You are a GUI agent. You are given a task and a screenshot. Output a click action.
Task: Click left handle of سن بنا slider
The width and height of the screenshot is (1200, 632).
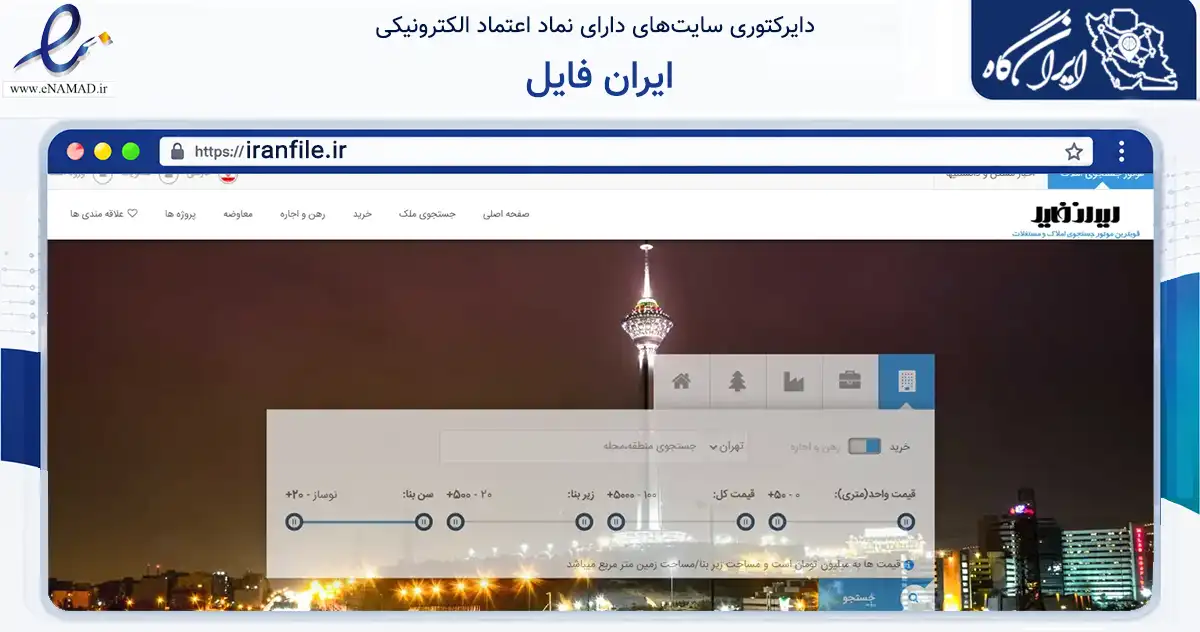pos(294,521)
